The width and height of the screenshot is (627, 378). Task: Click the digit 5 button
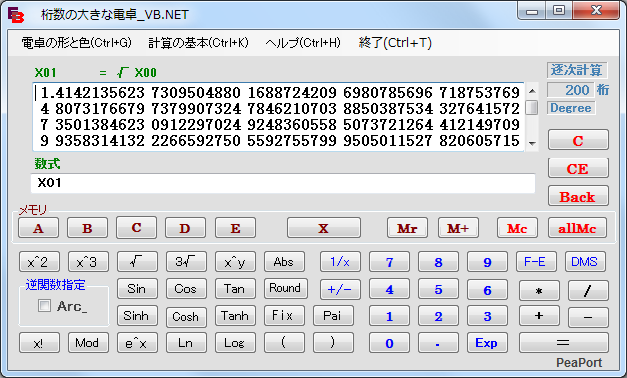pos(438,289)
